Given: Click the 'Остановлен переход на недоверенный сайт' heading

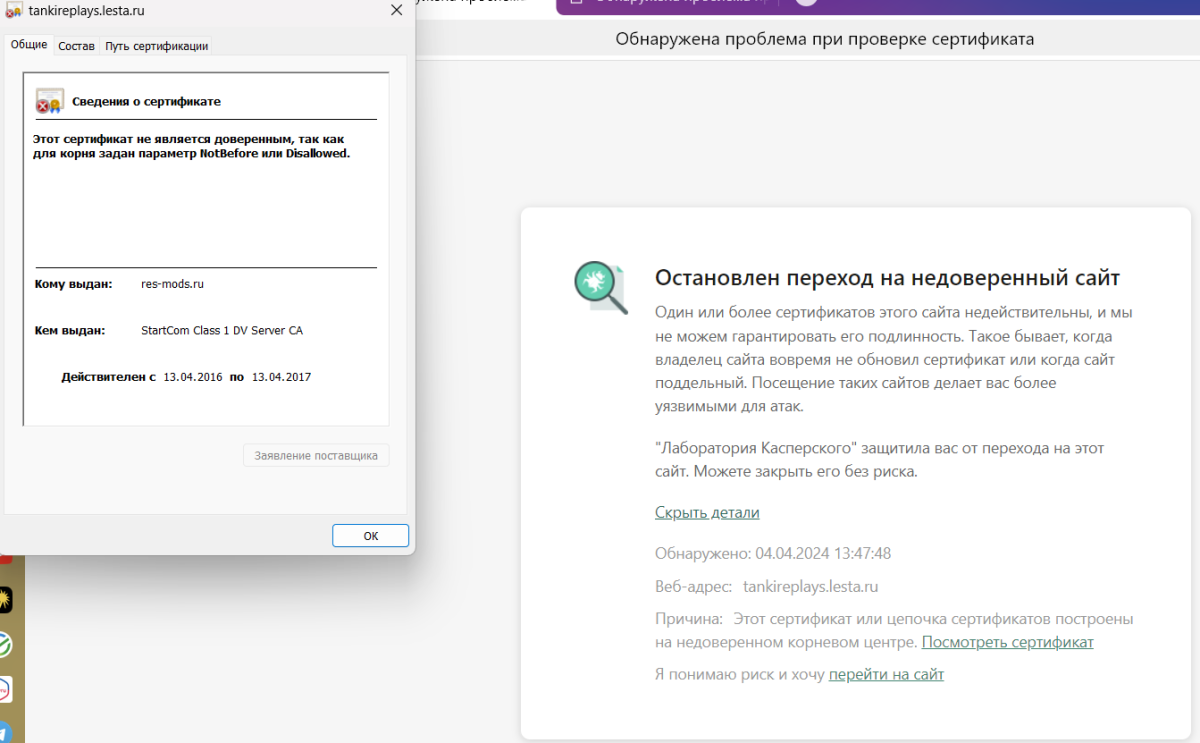Looking at the screenshot, I should tap(887, 277).
